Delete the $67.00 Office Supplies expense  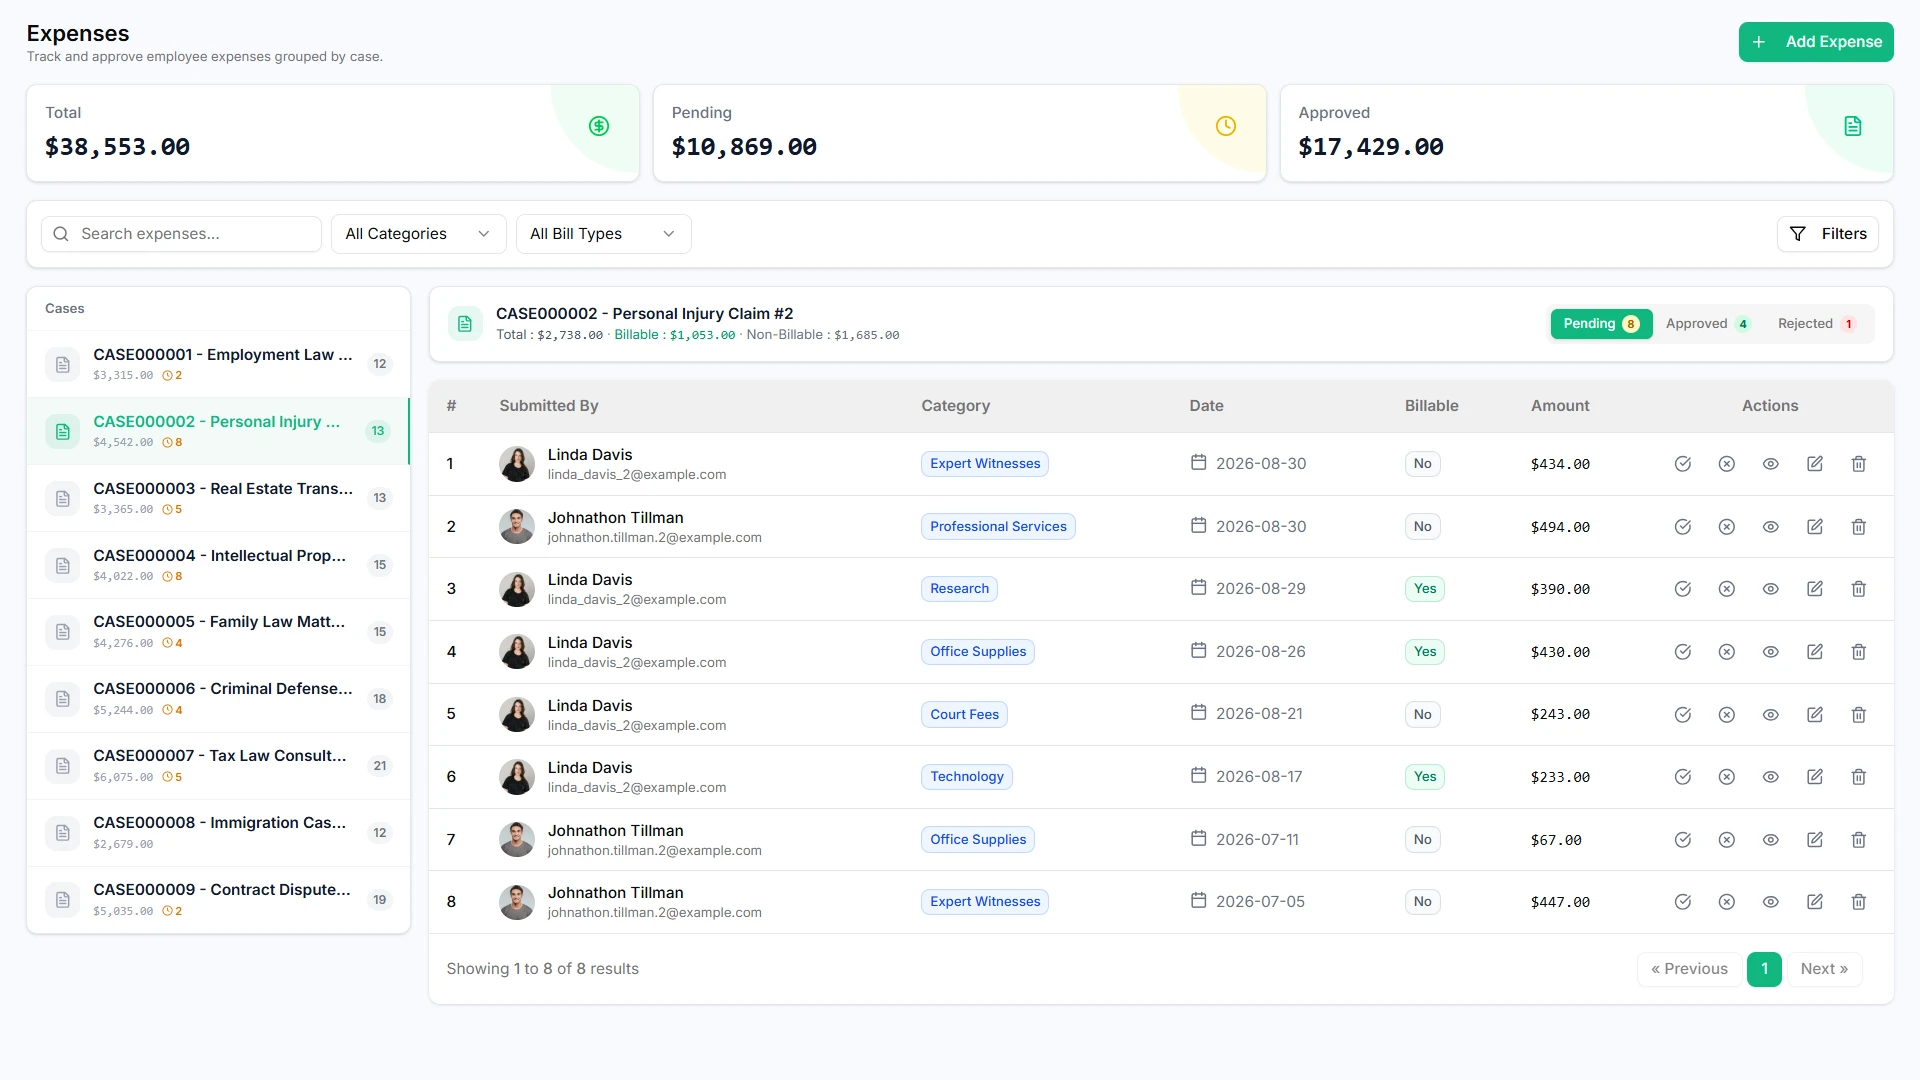(x=1859, y=840)
